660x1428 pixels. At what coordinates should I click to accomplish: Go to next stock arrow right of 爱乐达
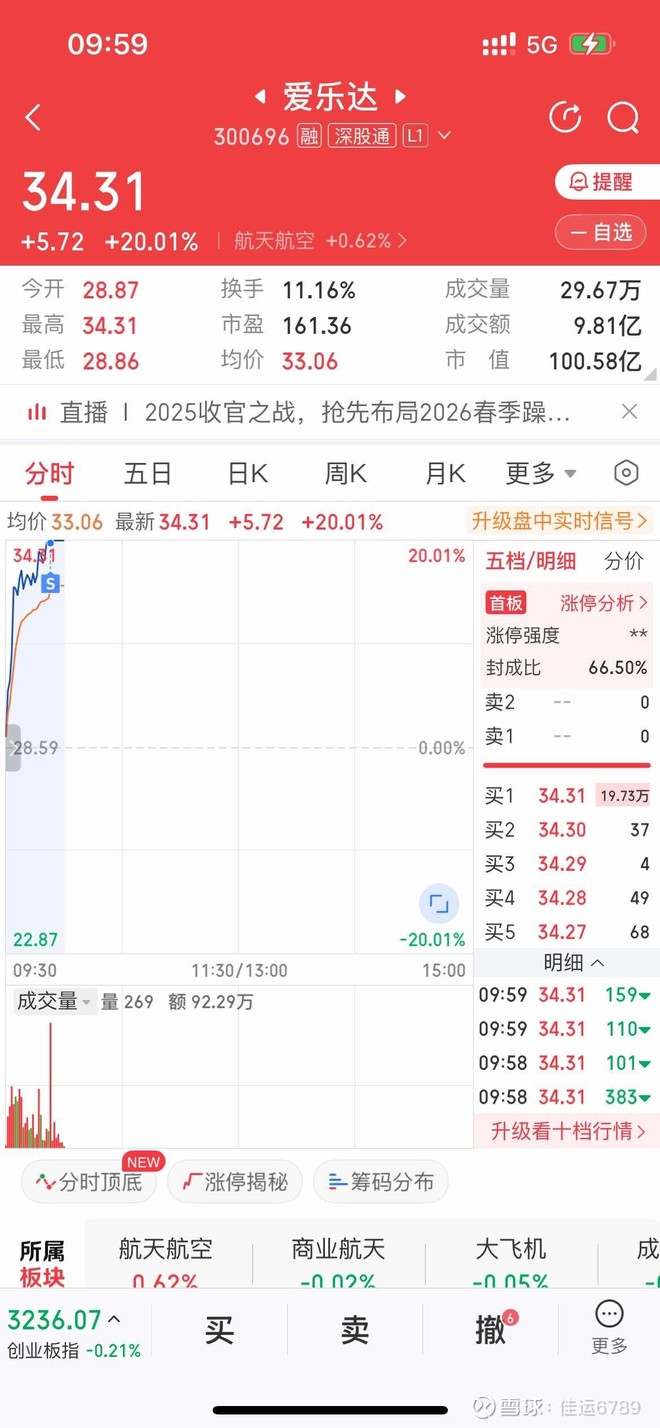click(400, 97)
